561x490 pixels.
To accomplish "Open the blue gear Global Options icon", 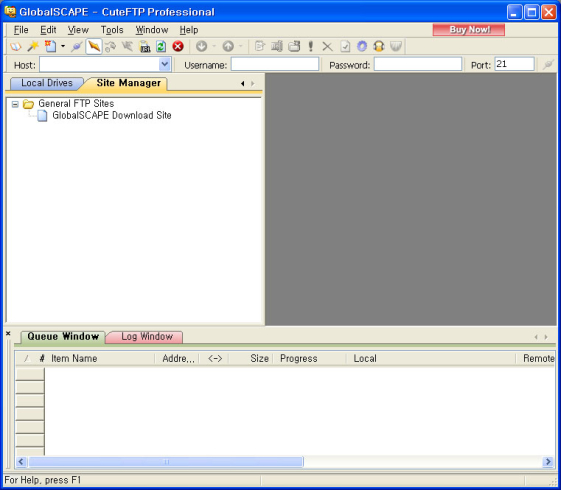I will point(362,46).
